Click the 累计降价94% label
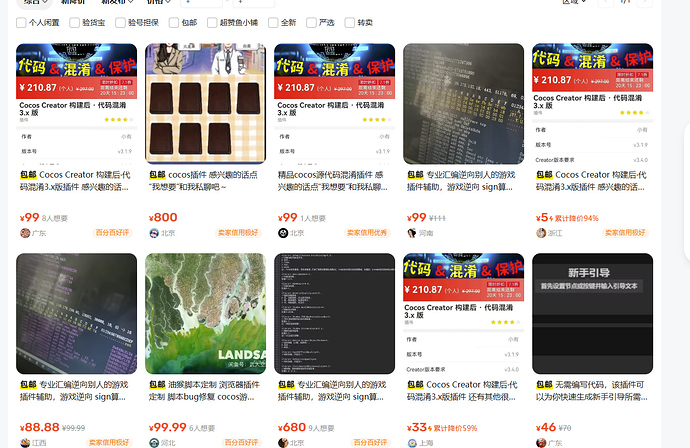This screenshot has width=690, height=448. coord(576,218)
